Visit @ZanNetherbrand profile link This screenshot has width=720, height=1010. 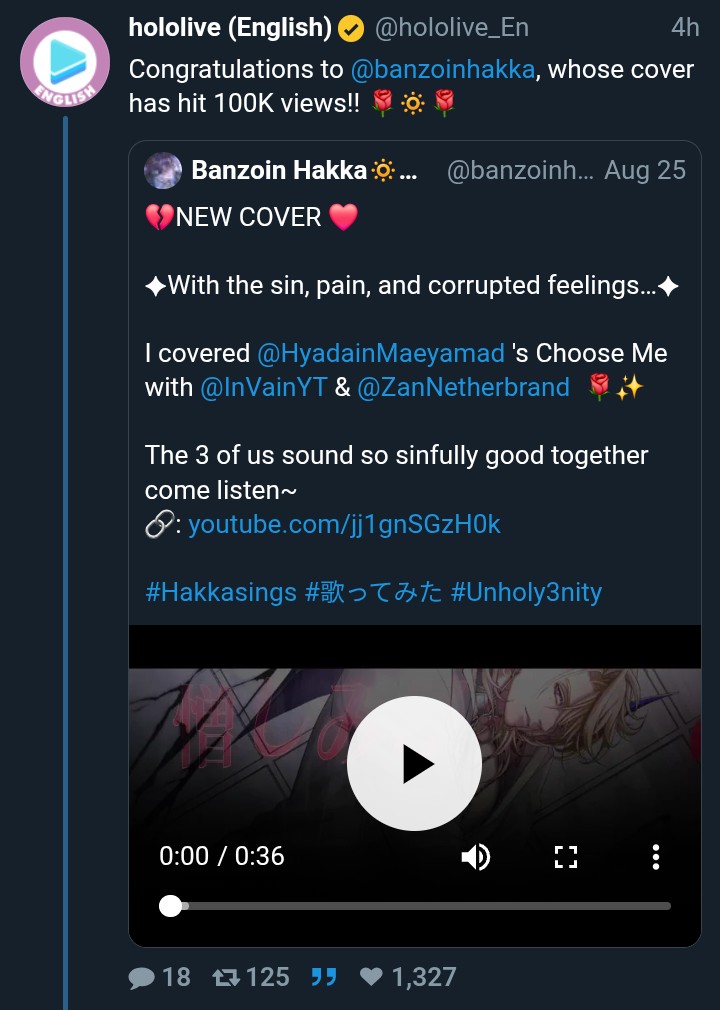pyautogui.click(x=463, y=387)
